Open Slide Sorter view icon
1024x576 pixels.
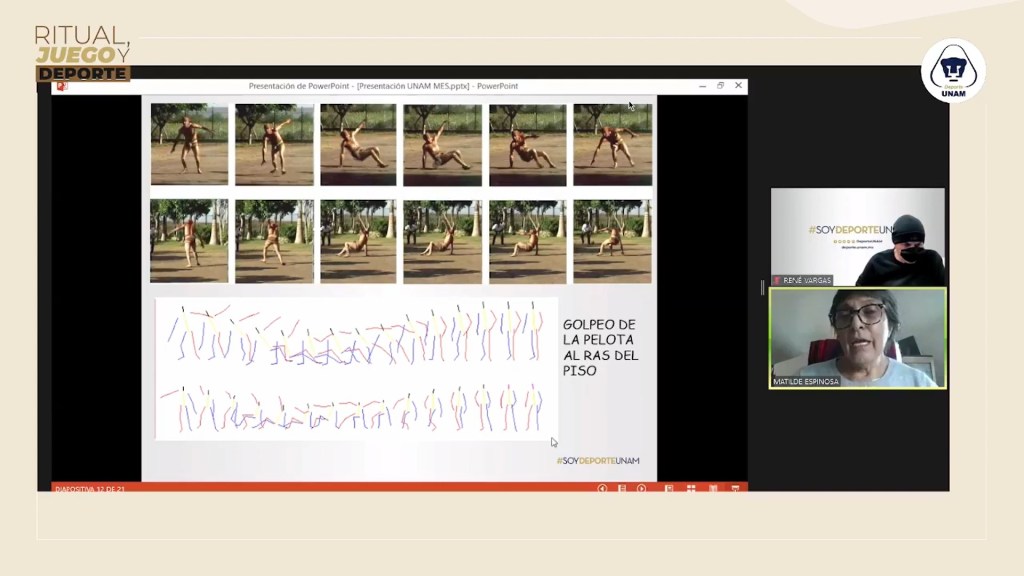pyautogui.click(x=690, y=488)
